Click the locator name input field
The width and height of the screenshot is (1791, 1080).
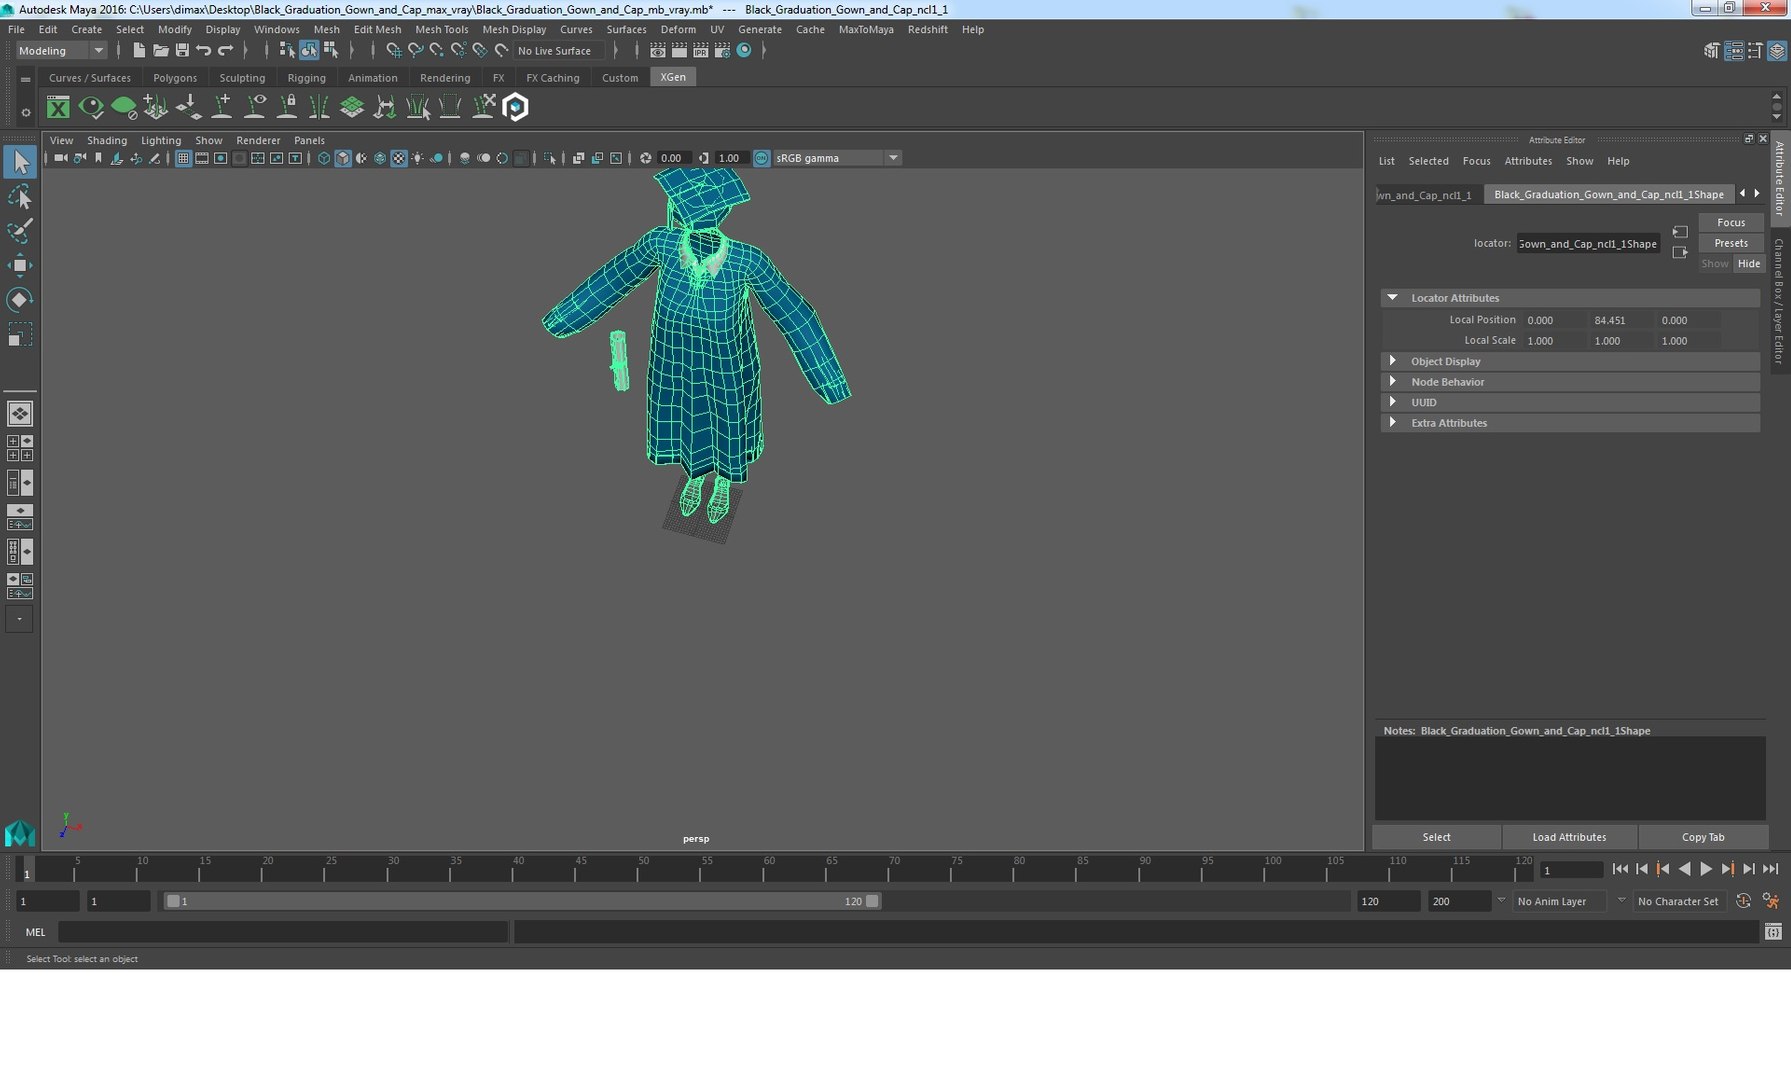1588,243
